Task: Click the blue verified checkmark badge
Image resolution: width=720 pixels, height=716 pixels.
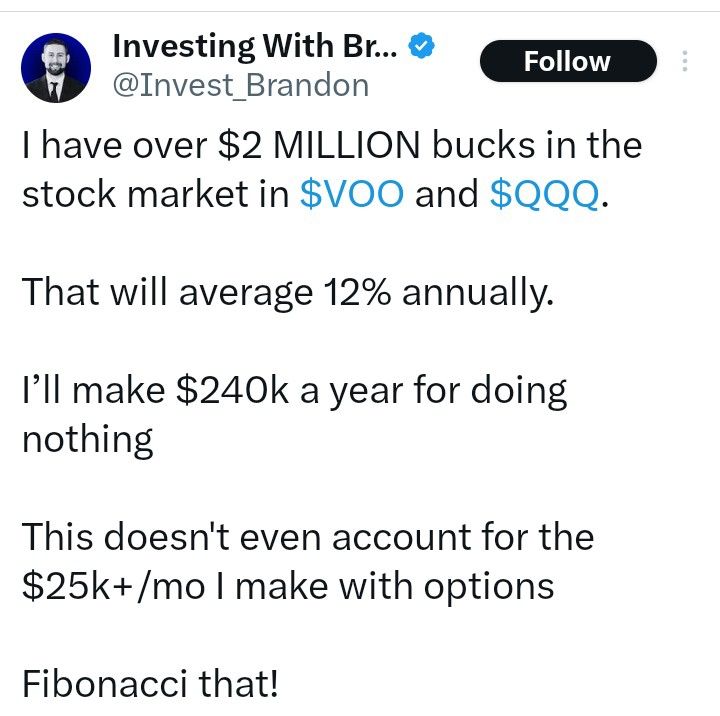Action: (422, 45)
